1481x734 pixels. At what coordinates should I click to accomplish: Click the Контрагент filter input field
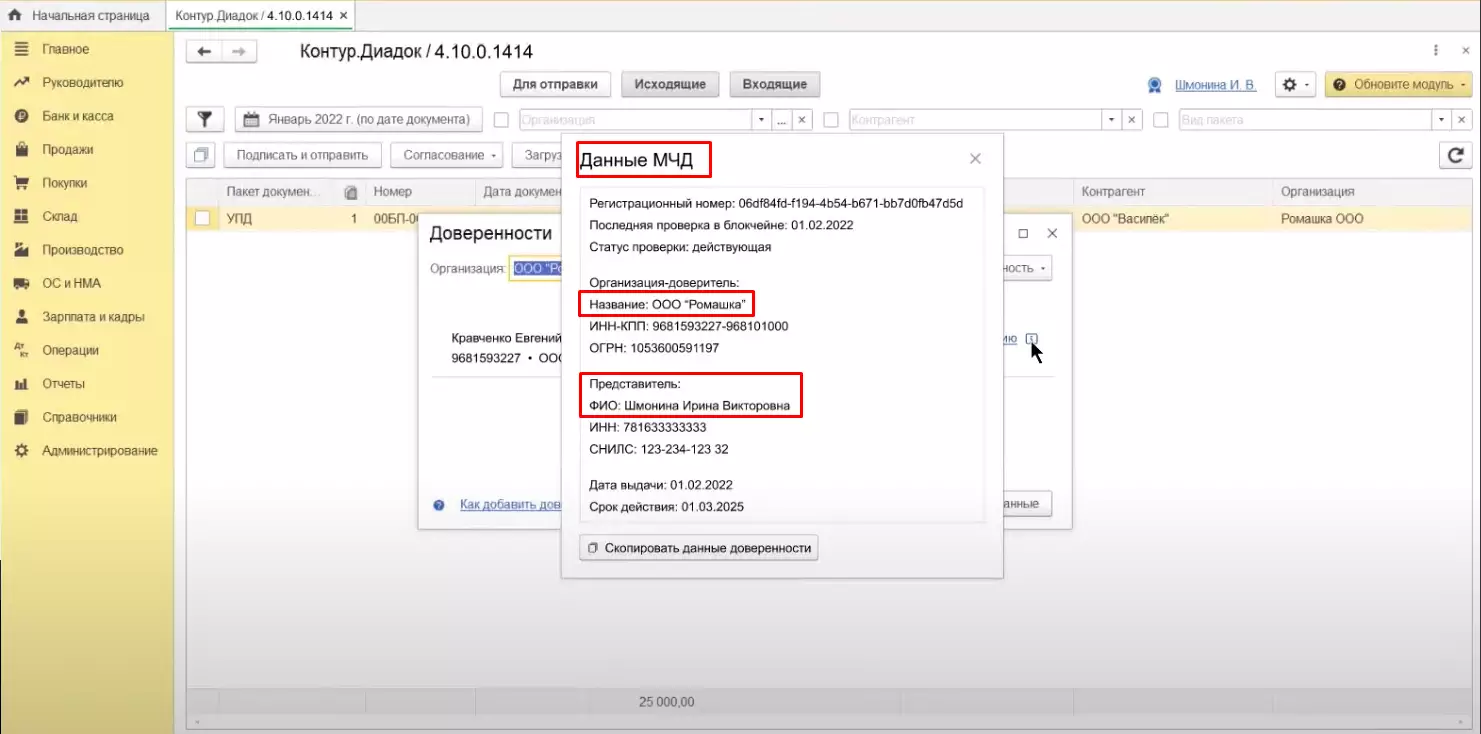(x=974, y=120)
